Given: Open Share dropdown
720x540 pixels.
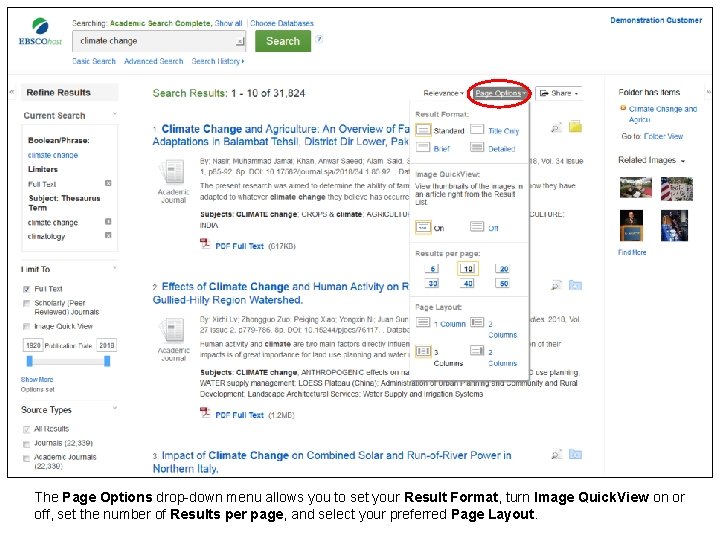Looking at the screenshot, I should click(558, 93).
